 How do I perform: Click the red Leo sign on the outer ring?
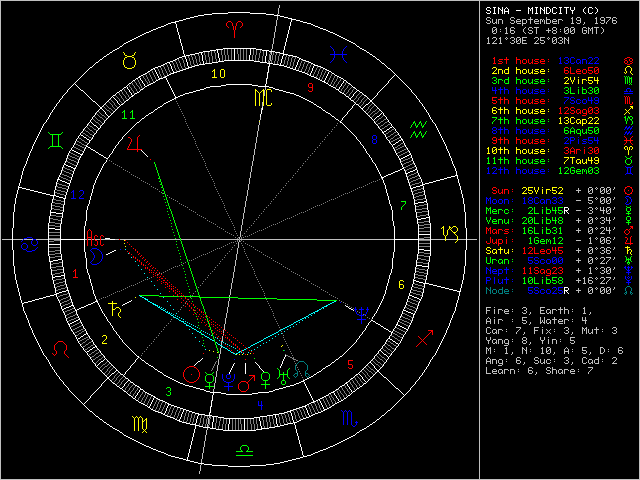coord(61,348)
